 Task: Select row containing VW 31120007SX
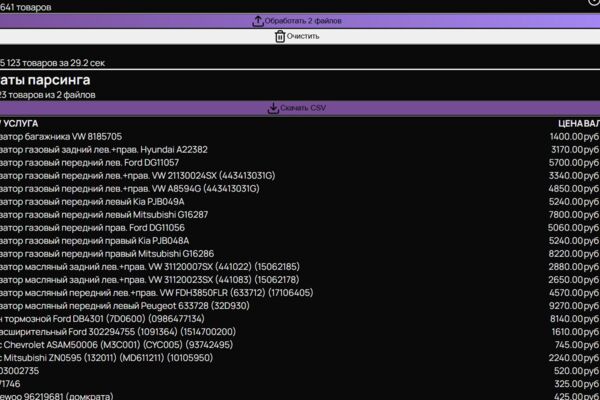(300, 267)
